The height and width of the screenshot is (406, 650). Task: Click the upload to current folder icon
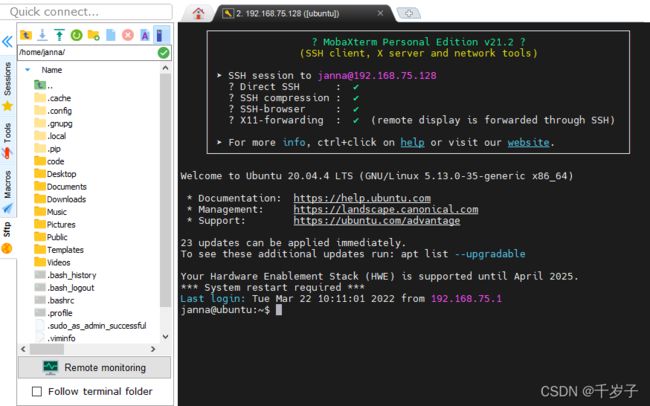(59, 35)
